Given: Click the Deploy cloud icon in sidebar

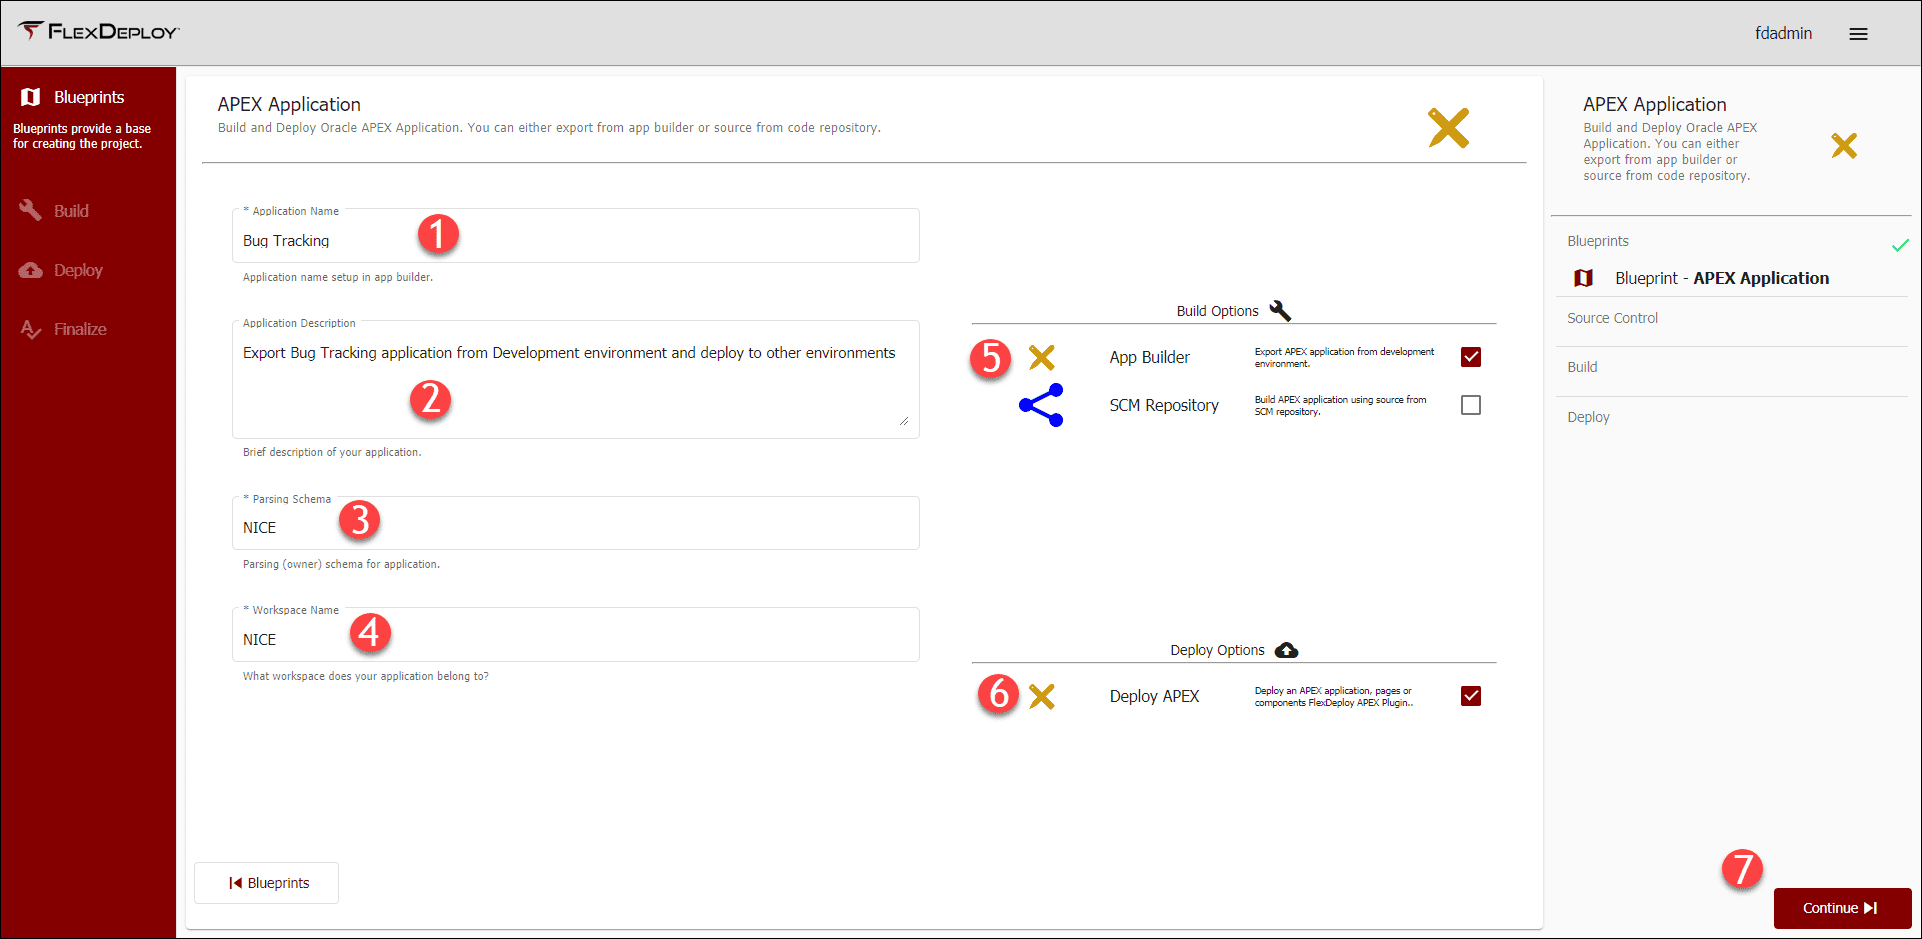Looking at the screenshot, I should pos(31,270).
